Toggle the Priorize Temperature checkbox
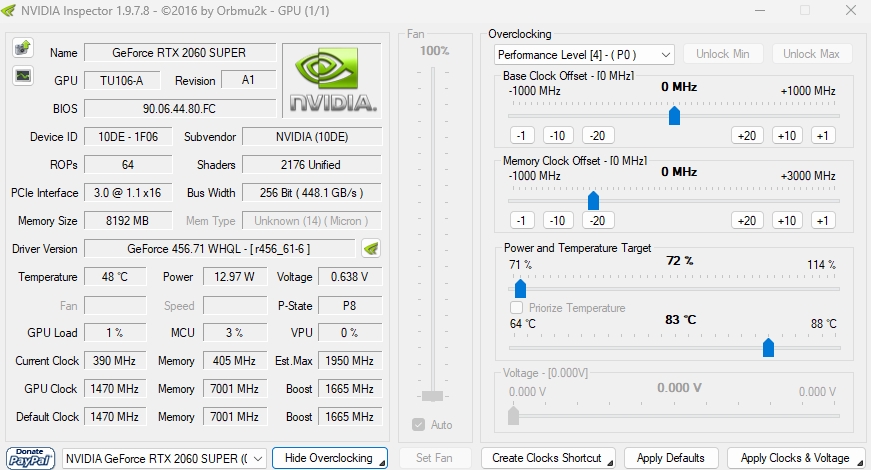Viewport: 871px width, 470px height. pyautogui.click(x=517, y=308)
